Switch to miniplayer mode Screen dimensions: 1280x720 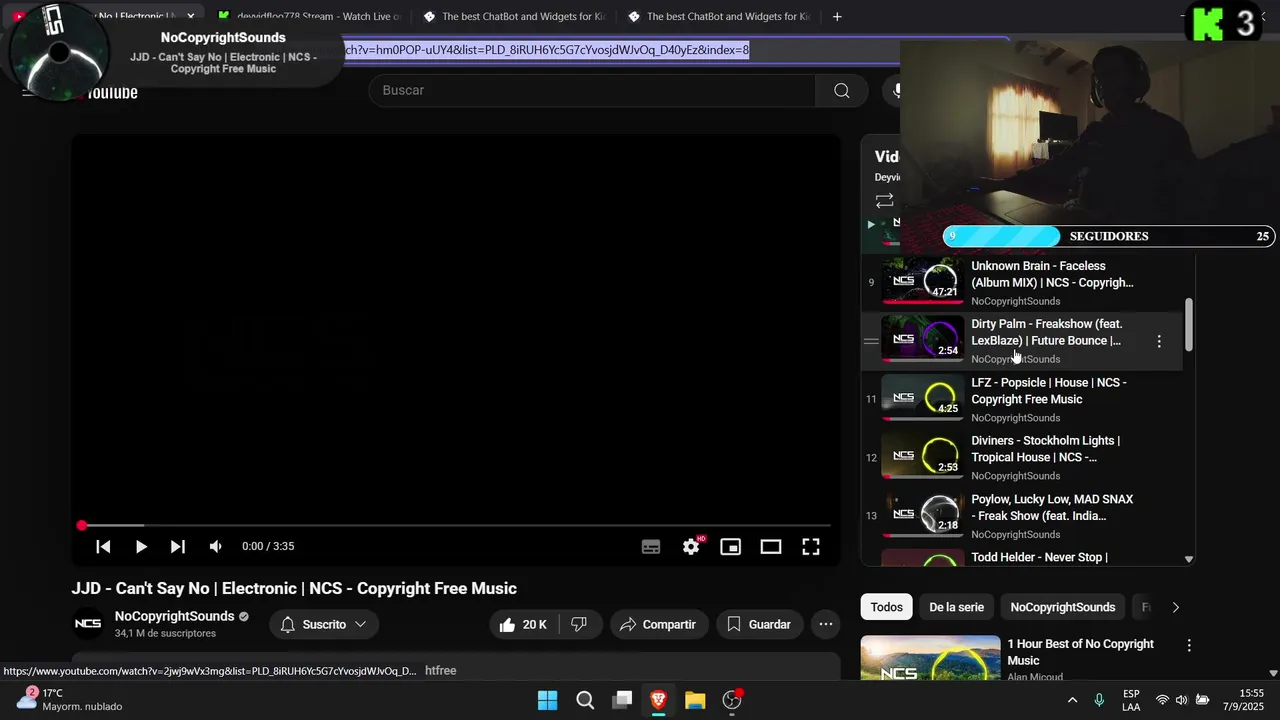coord(731,547)
